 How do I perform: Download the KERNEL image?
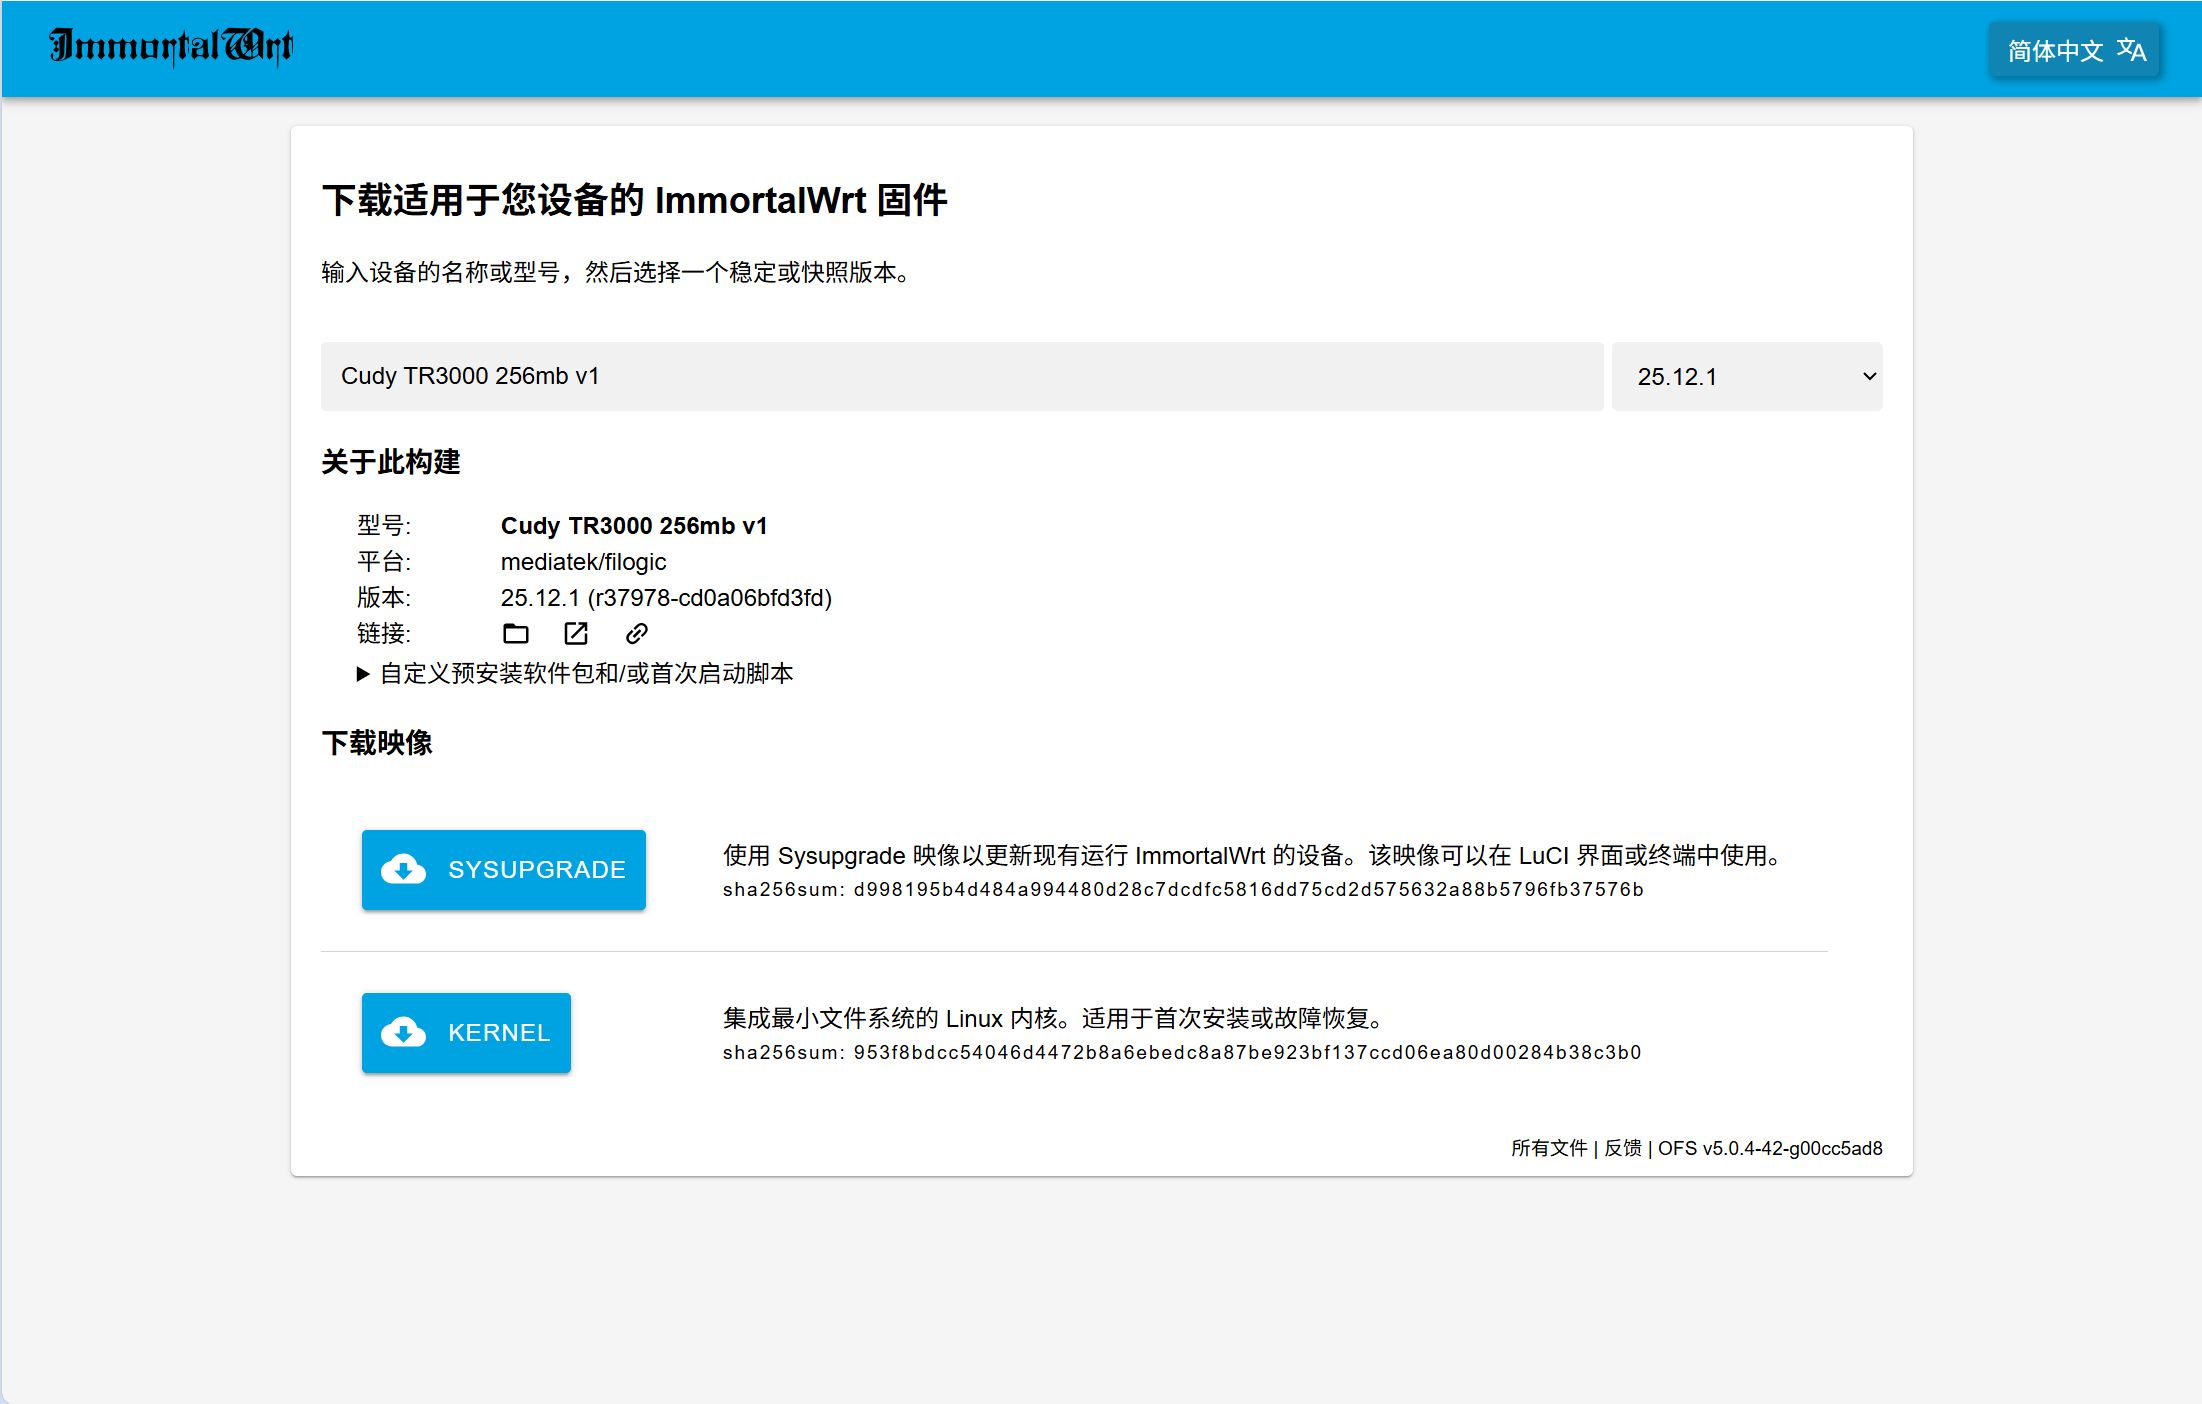tap(466, 1033)
